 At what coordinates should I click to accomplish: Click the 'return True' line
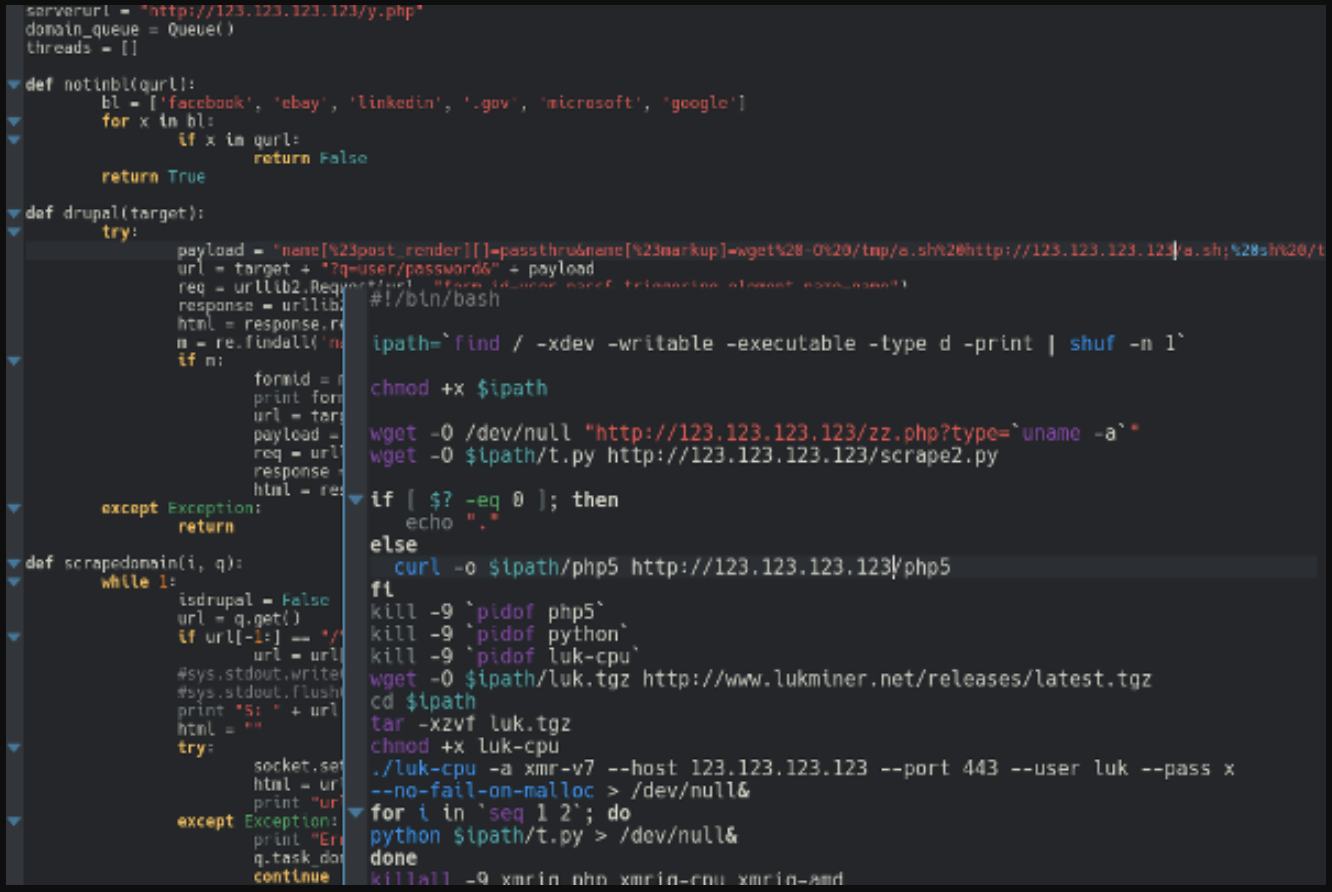pyautogui.click(x=153, y=176)
